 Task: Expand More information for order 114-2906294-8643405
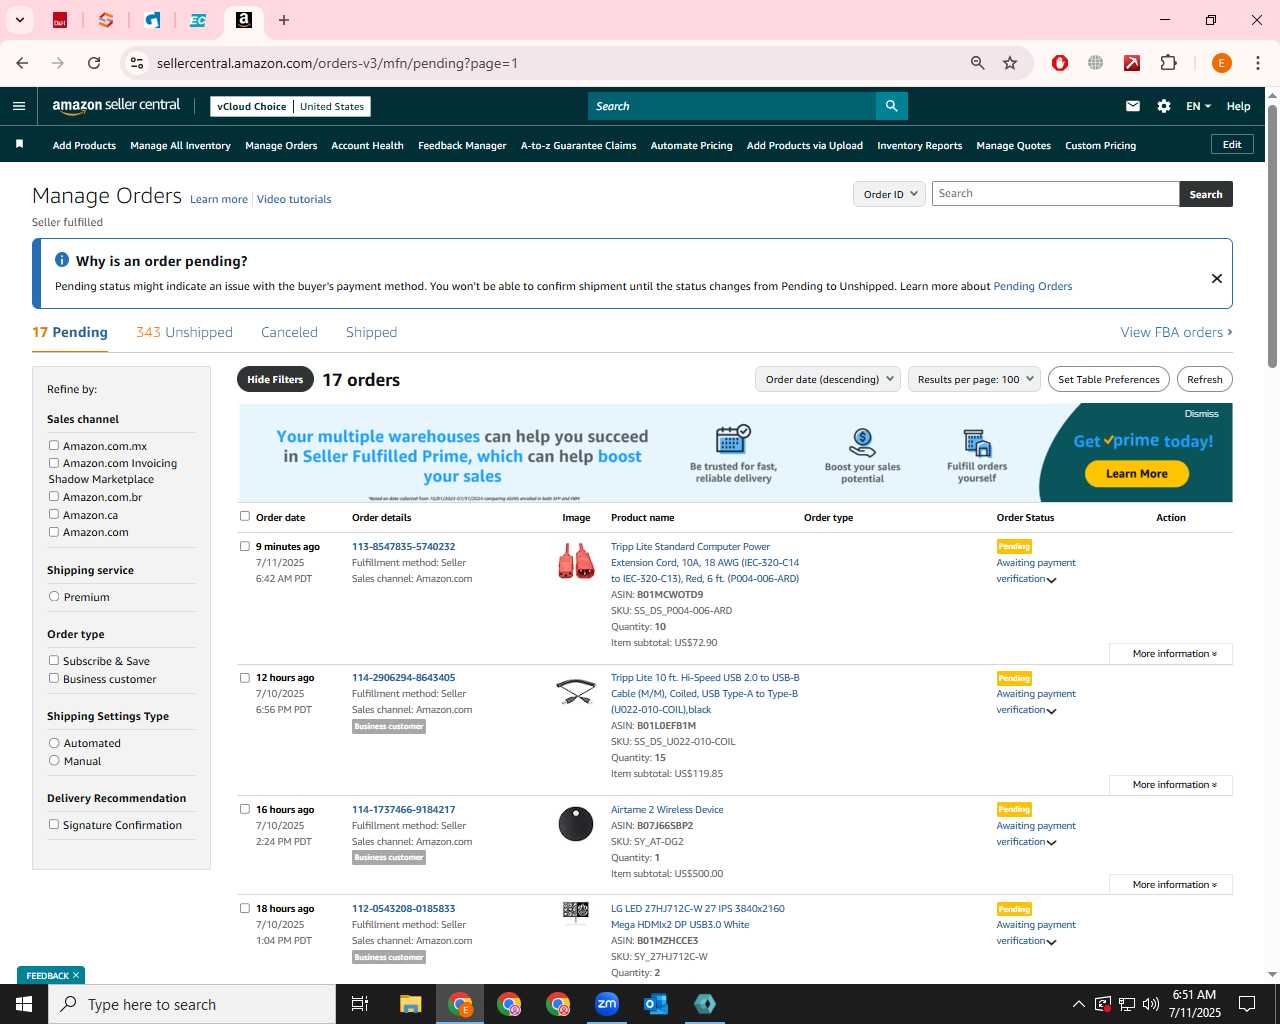point(1171,785)
